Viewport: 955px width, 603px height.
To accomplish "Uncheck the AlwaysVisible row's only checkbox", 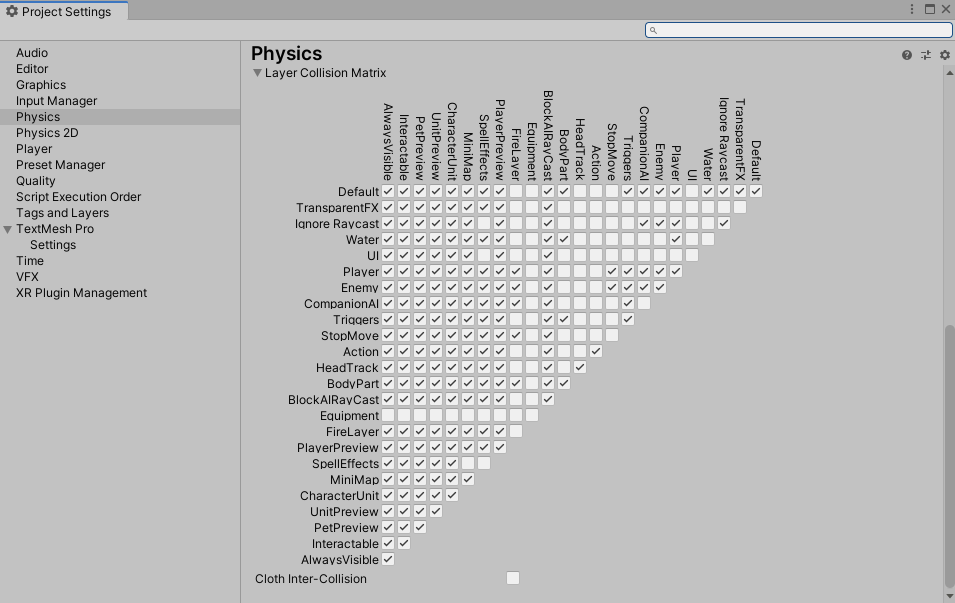I will click(388, 559).
